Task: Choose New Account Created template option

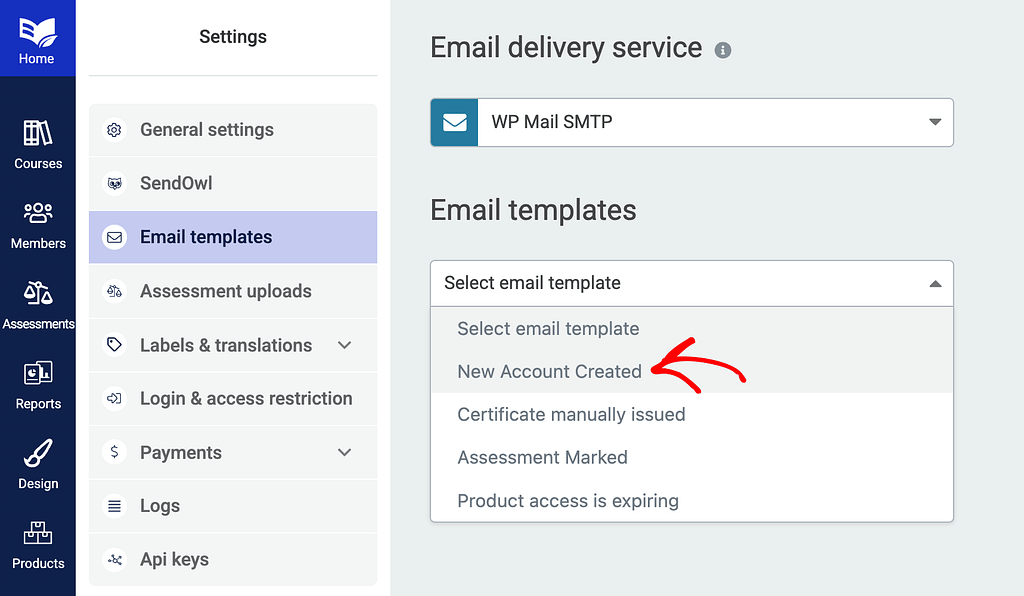Action: [x=549, y=371]
